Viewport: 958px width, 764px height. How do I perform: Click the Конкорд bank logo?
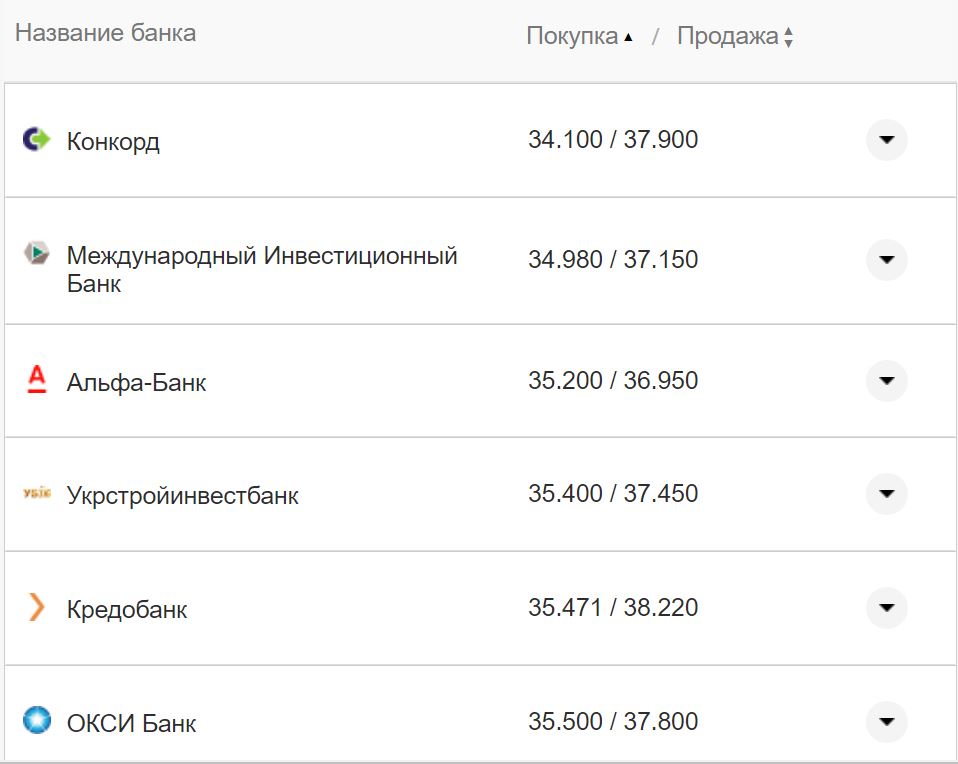[x=37, y=140]
